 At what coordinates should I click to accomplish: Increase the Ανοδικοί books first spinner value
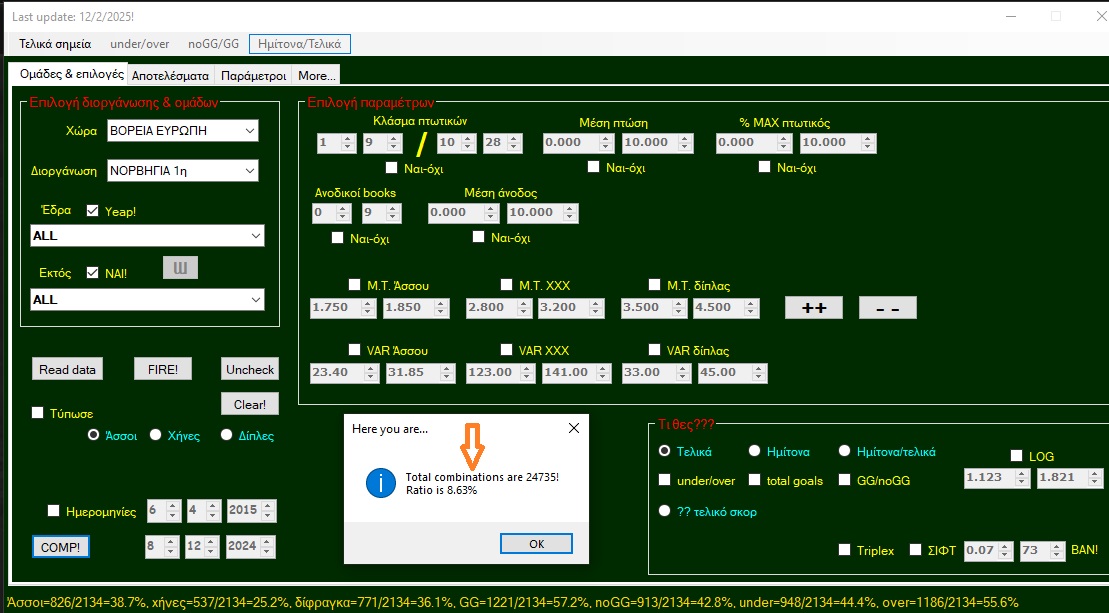345,208
